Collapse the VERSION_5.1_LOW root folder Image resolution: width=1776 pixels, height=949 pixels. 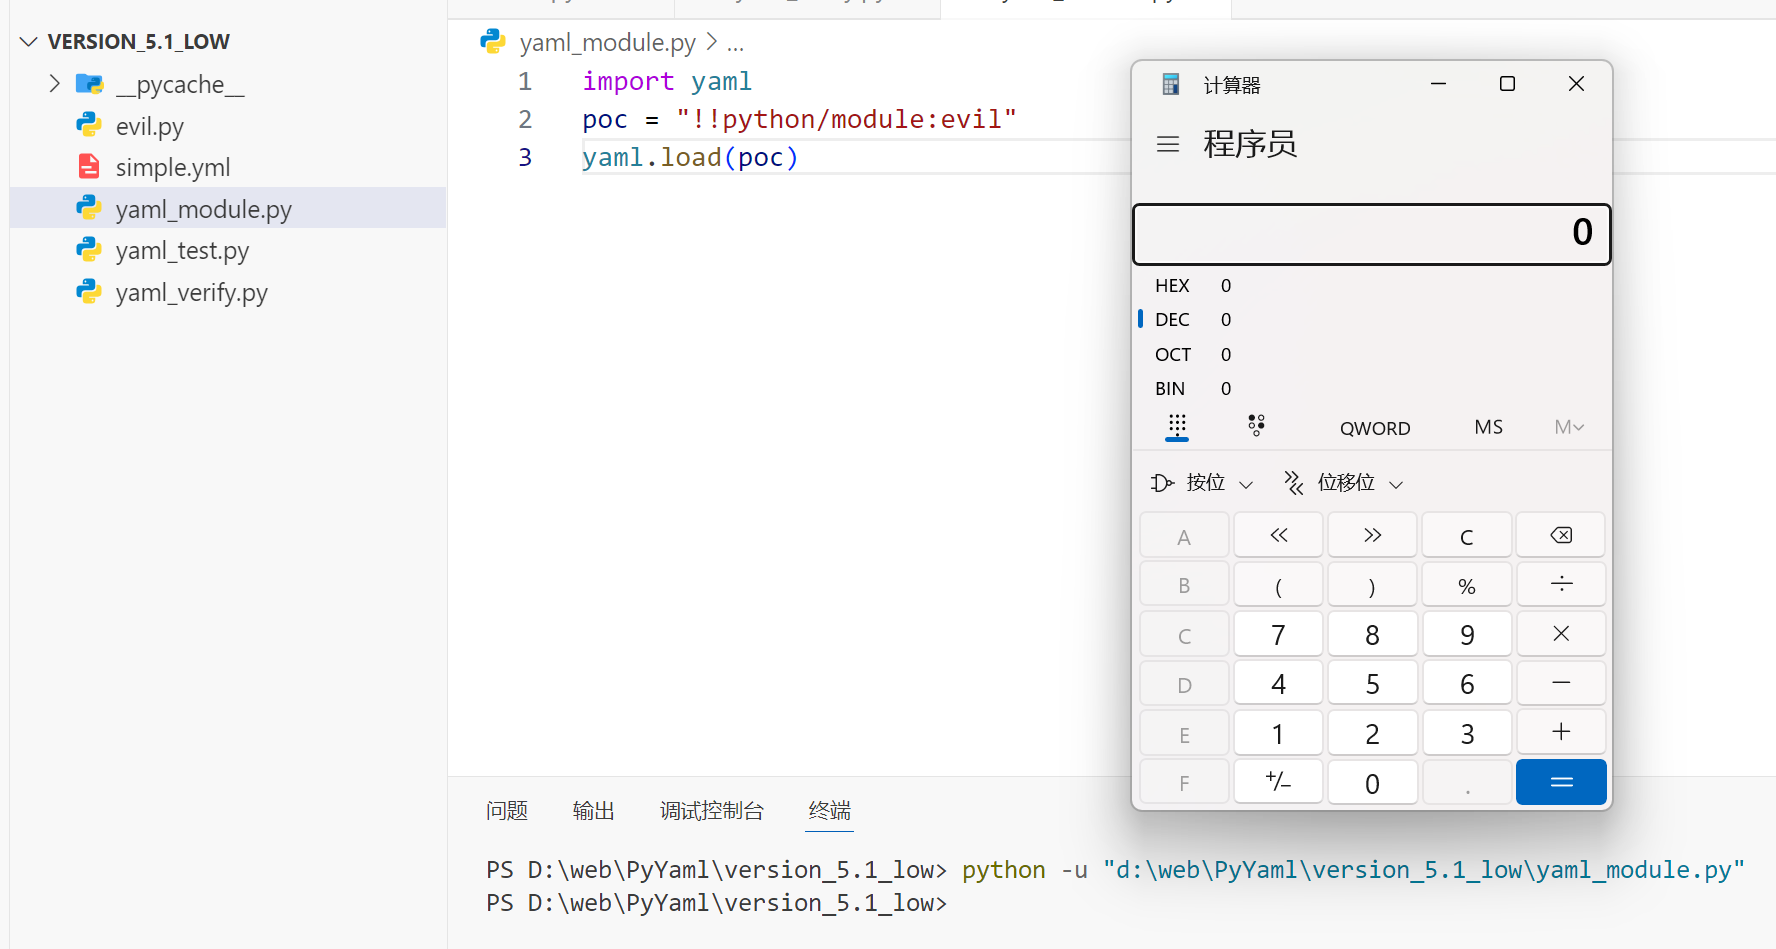(x=29, y=41)
